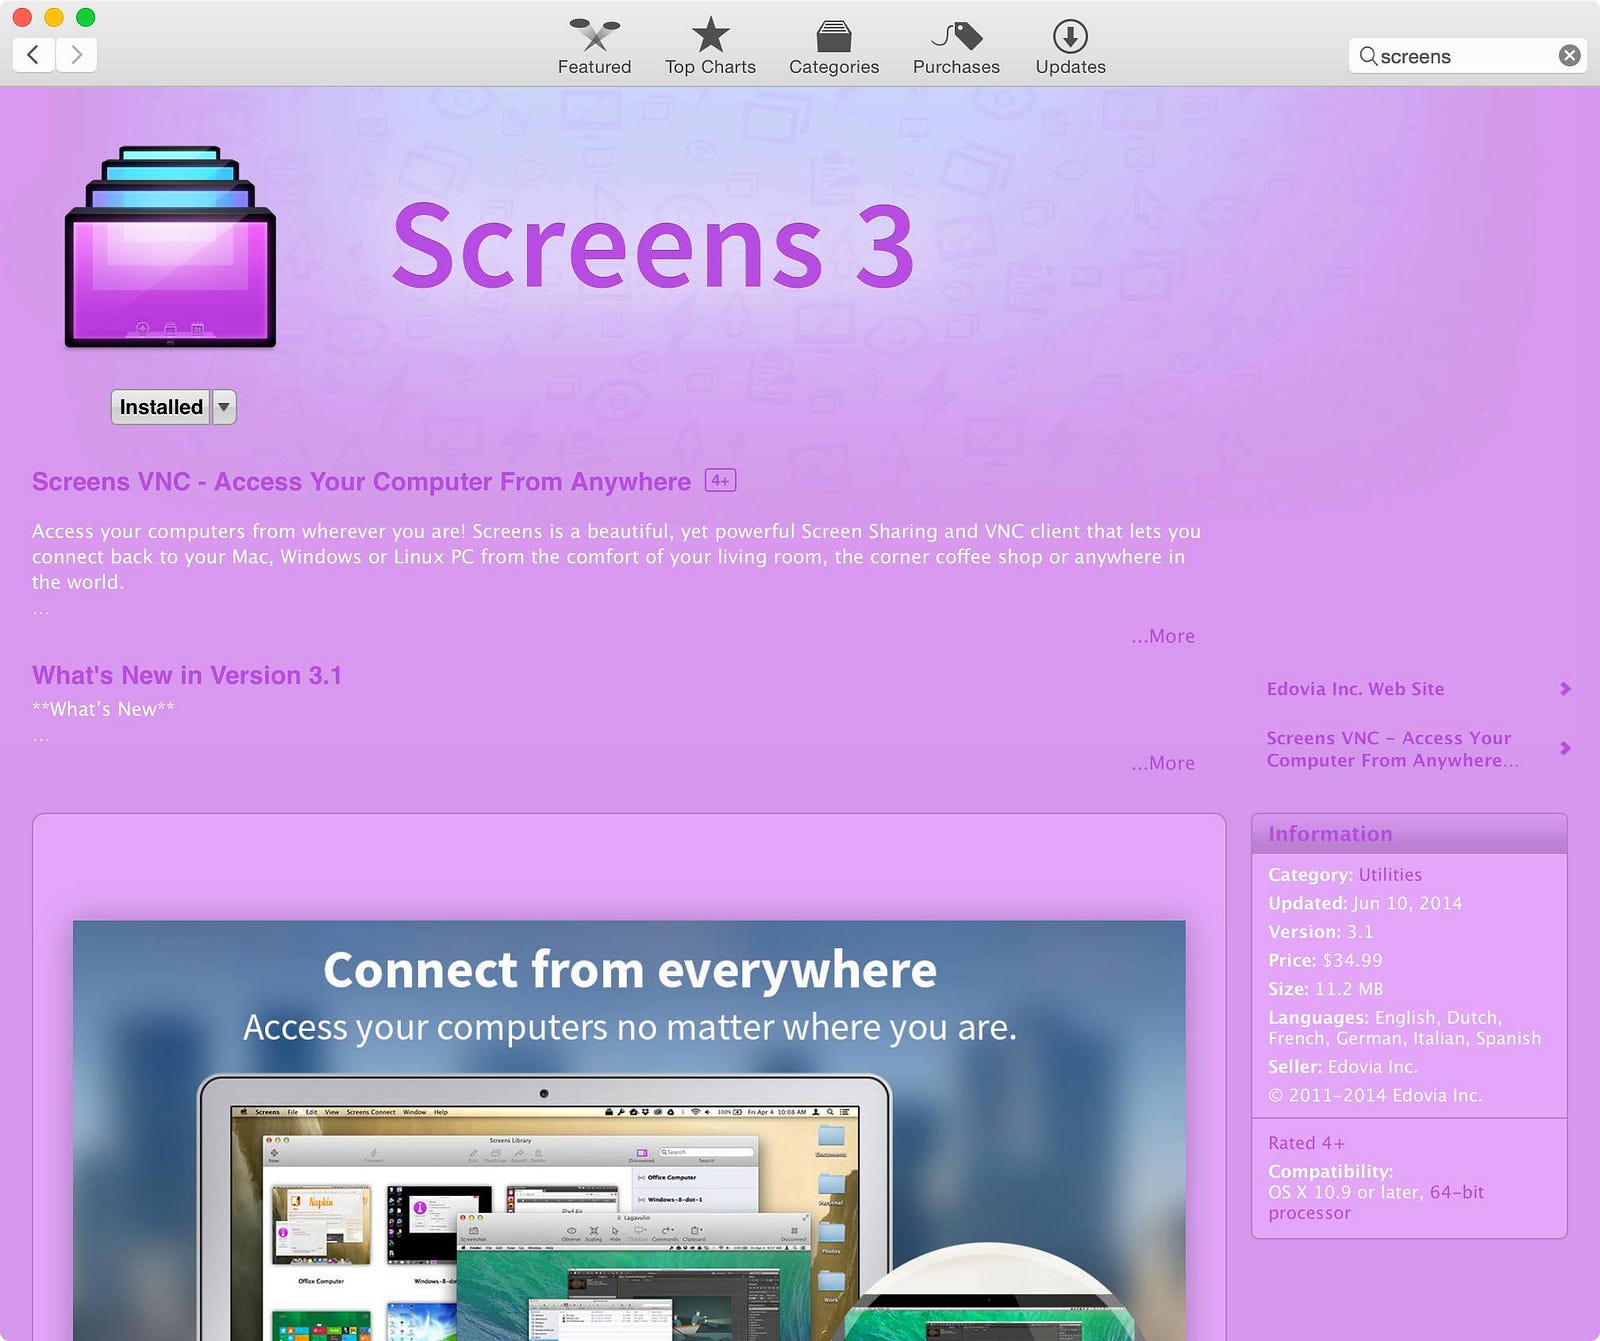This screenshot has height=1341, width=1600.
Task: Click the Connect from everywhere screenshot
Action: (x=629, y=1130)
